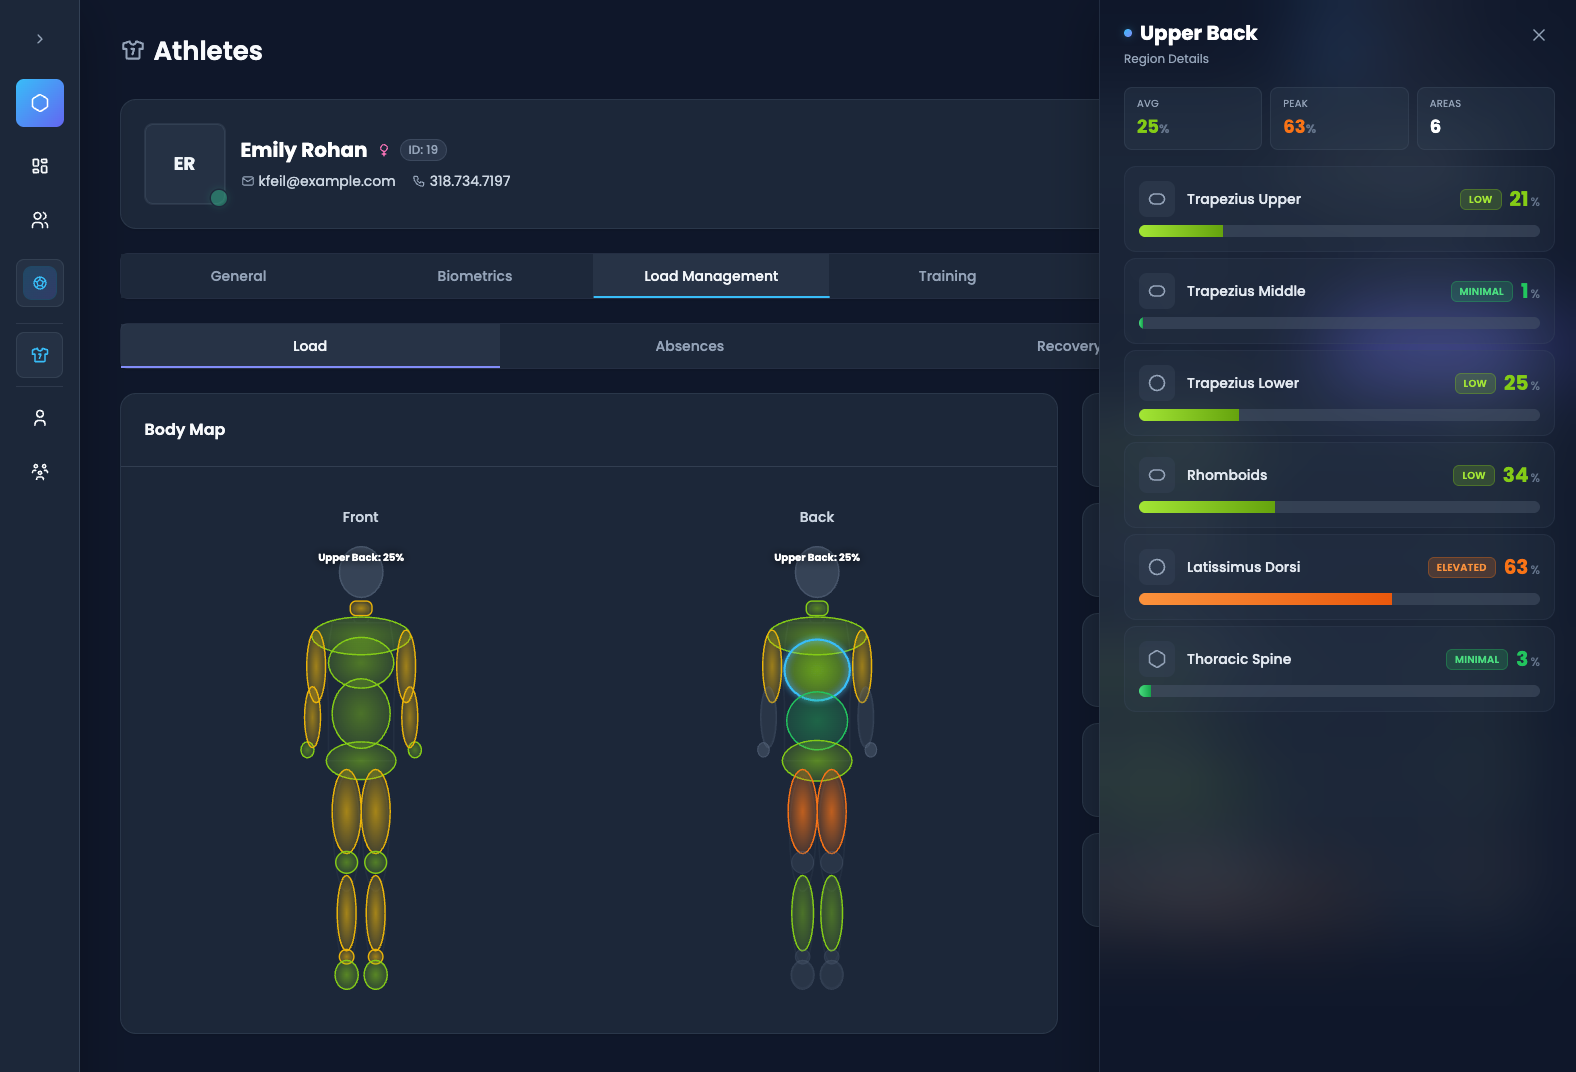Click the Front figure label

(361, 517)
